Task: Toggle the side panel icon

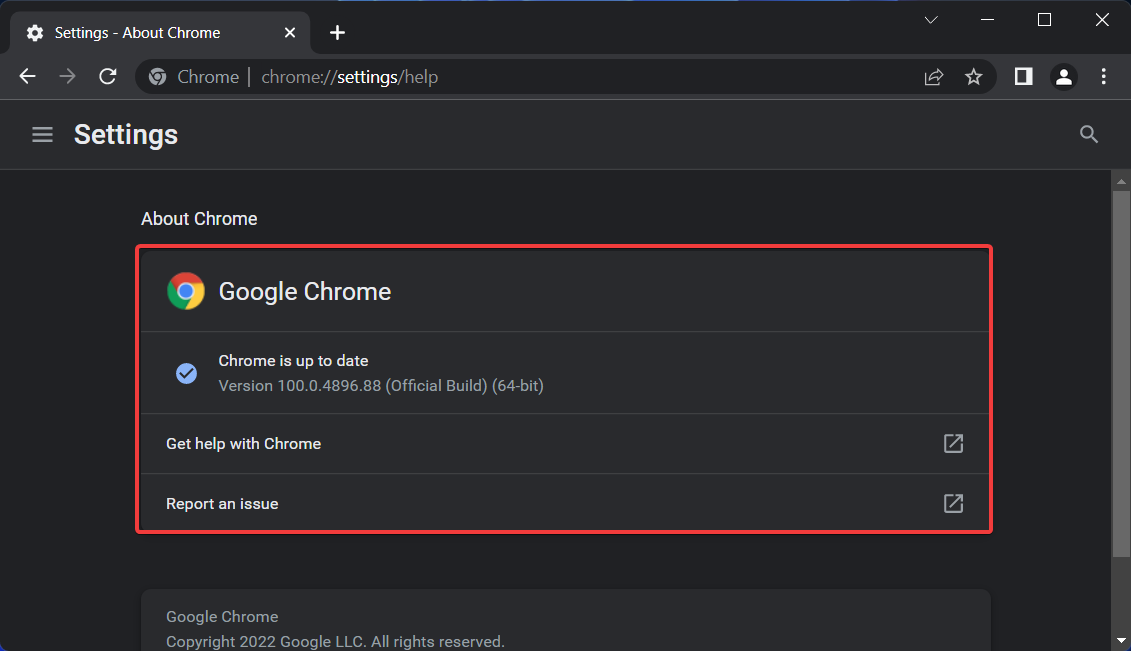Action: pyautogui.click(x=1023, y=77)
